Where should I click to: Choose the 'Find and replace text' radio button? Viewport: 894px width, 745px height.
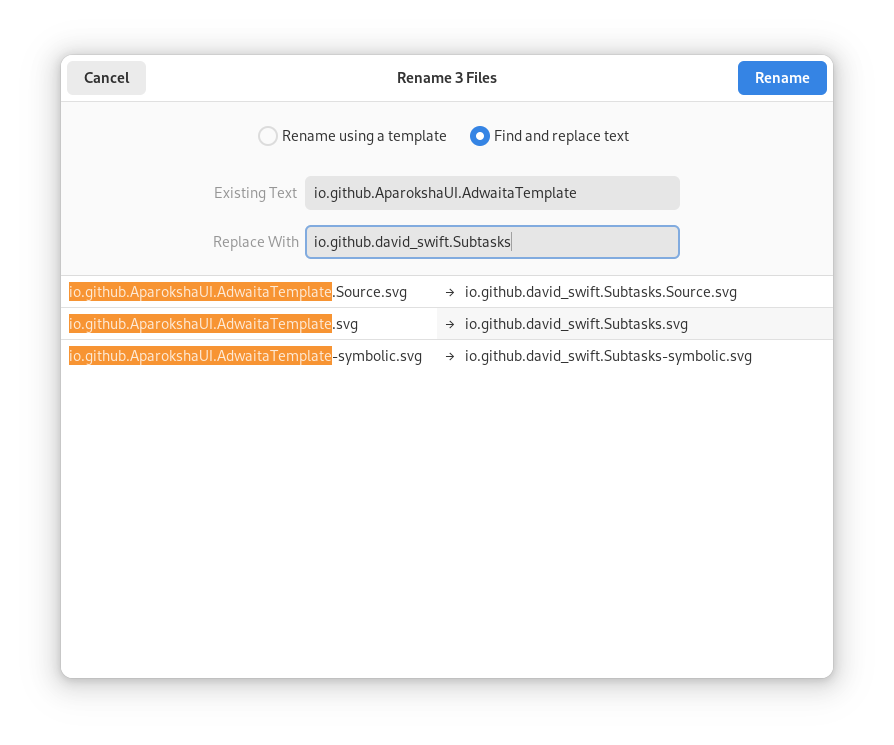tap(480, 136)
